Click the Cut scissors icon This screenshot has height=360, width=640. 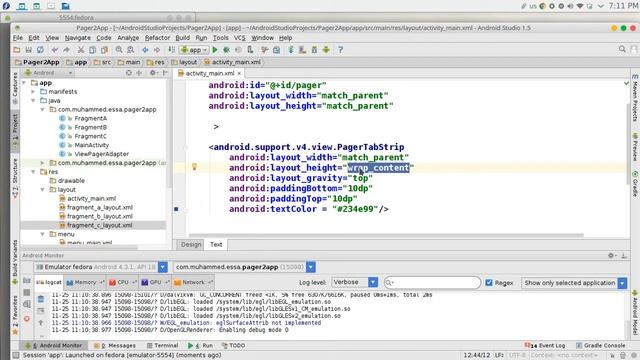coord(81,50)
